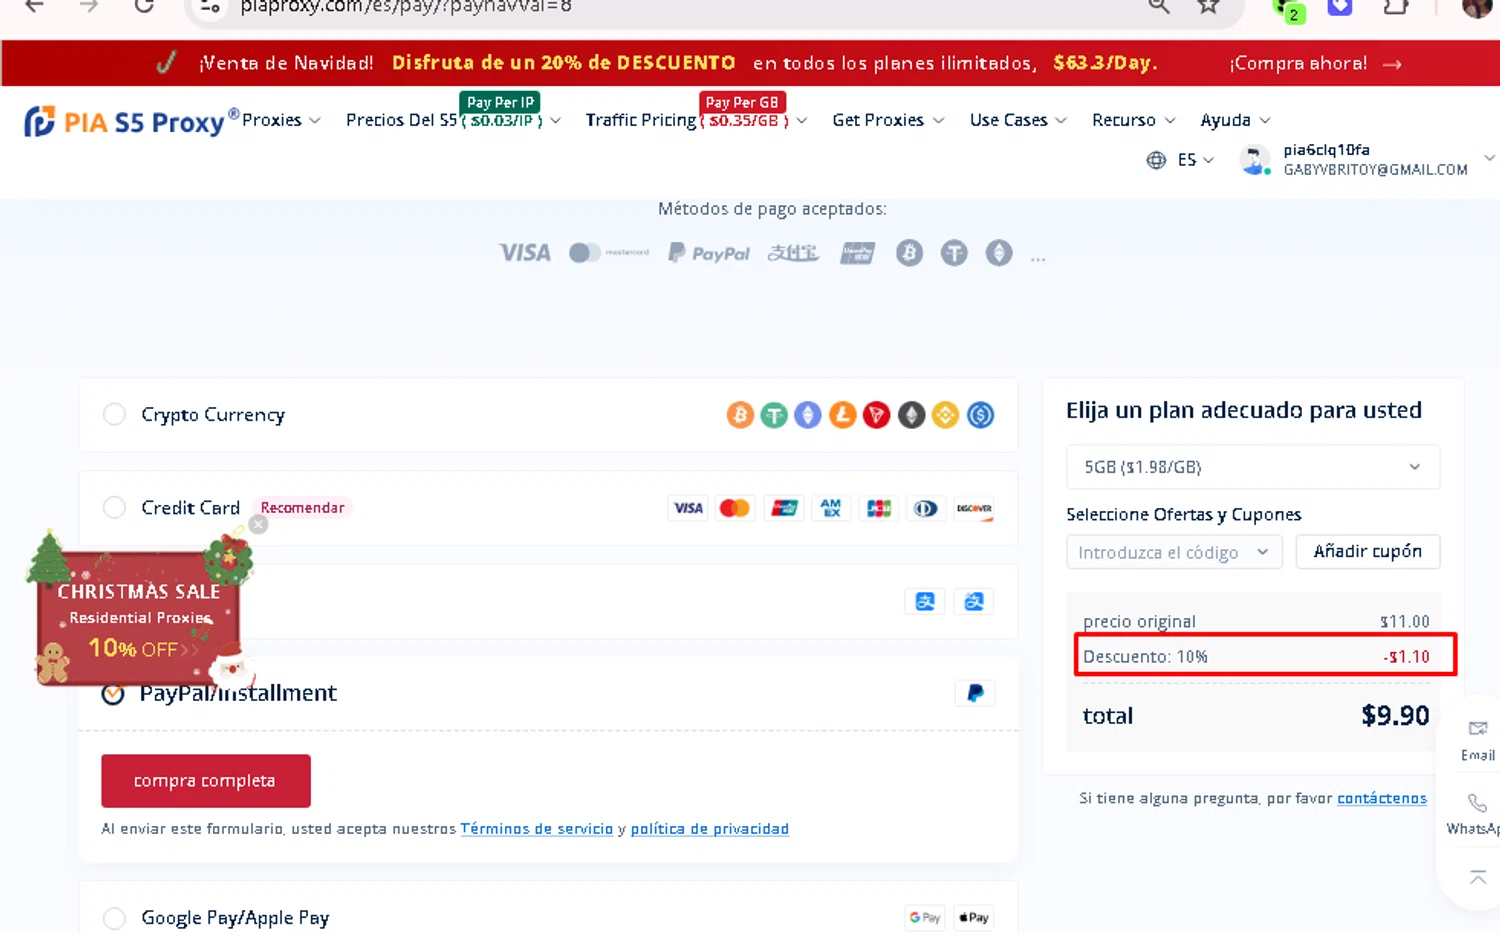Click the ¡Compra ahora! banner link
The image size is (1500, 933).
tap(1315, 63)
